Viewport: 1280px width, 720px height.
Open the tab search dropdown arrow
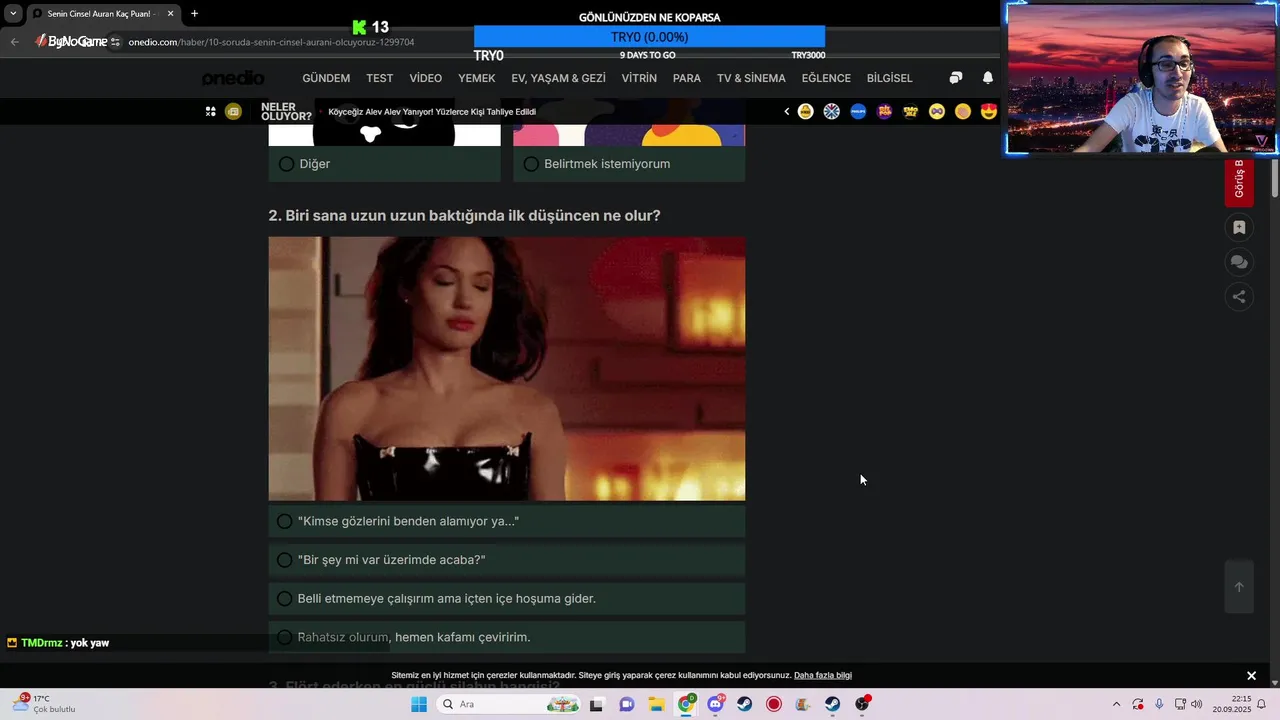[13, 14]
